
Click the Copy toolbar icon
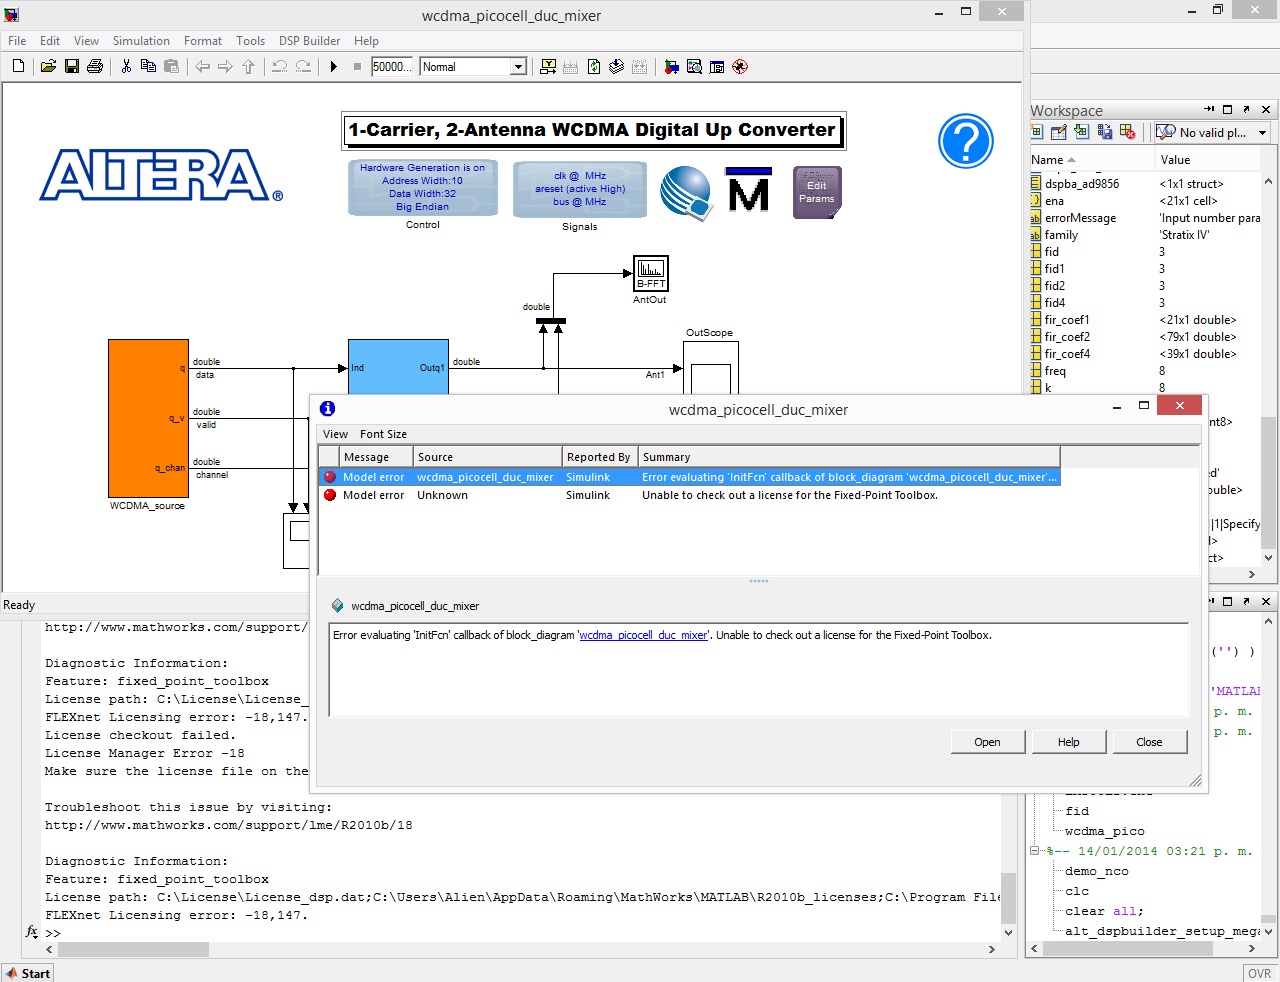(148, 67)
